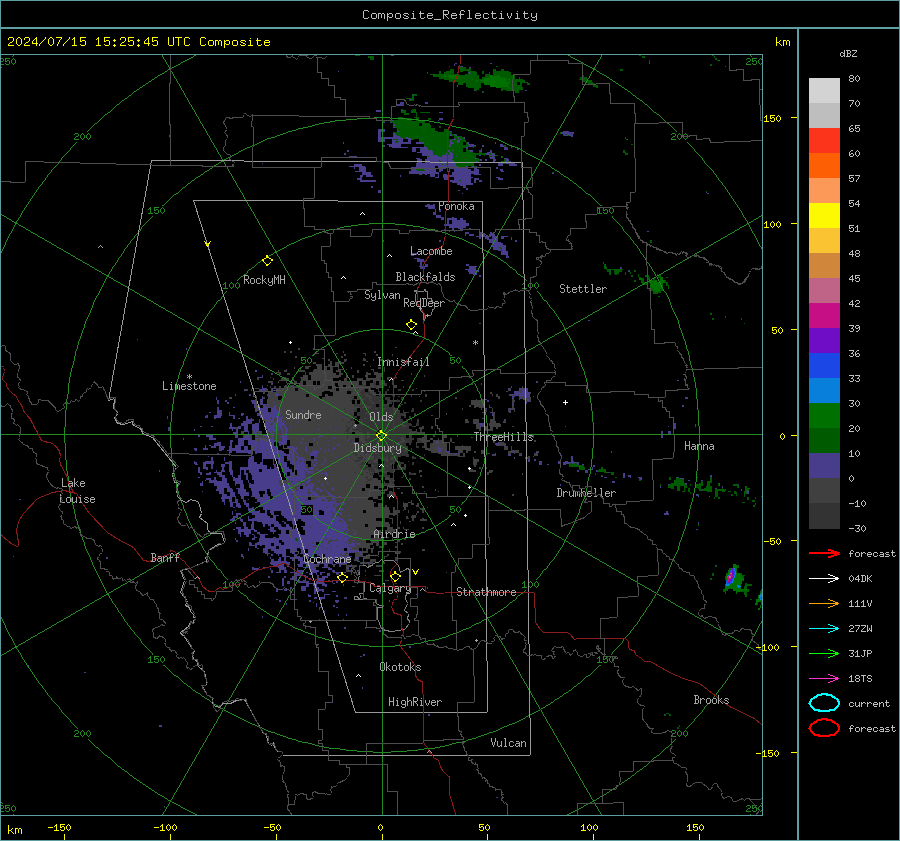
Task: Click the 150 tick on right axis
Action: pyautogui.click(x=773, y=118)
